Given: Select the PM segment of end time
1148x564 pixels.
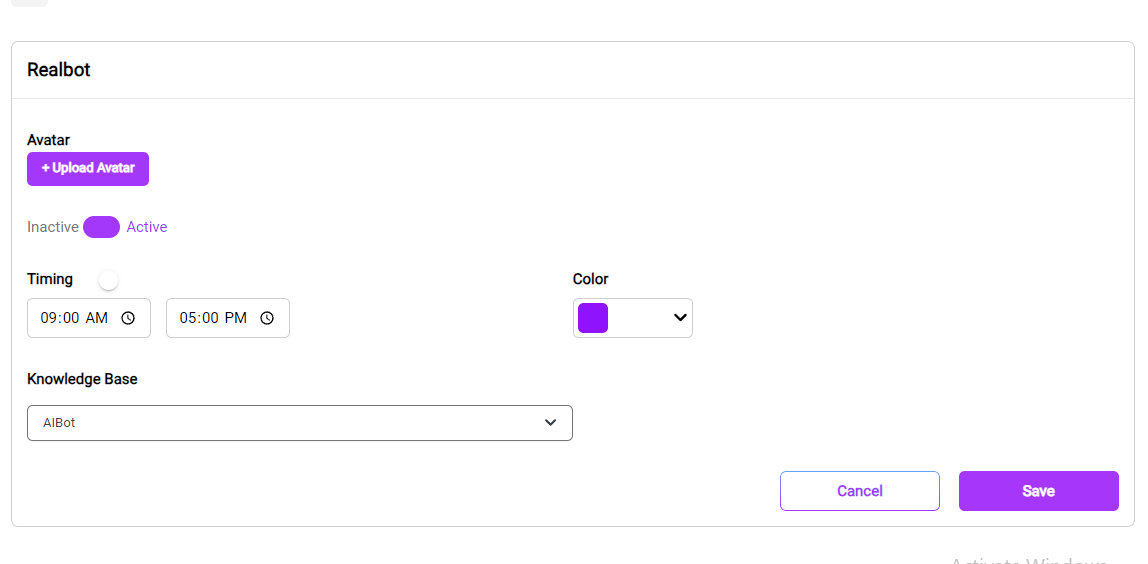Looking at the screenshot, I should tap(236, 318).
